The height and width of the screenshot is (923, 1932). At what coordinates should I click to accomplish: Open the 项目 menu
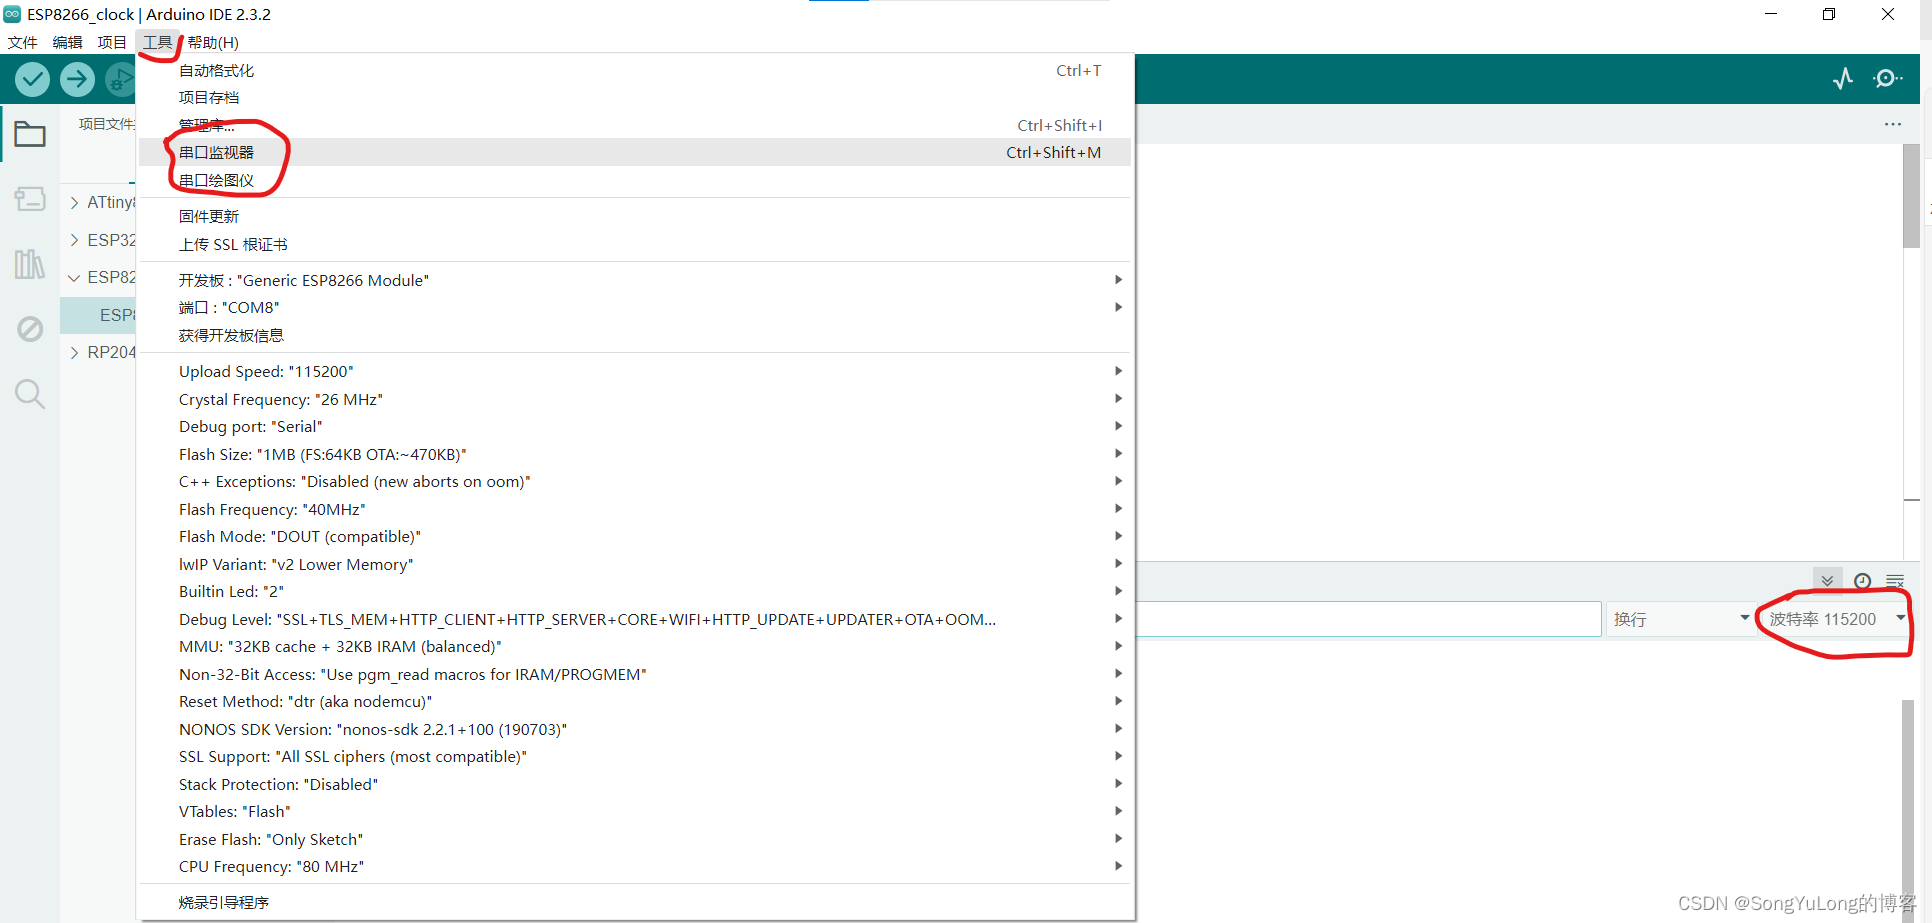coord(112,42)
